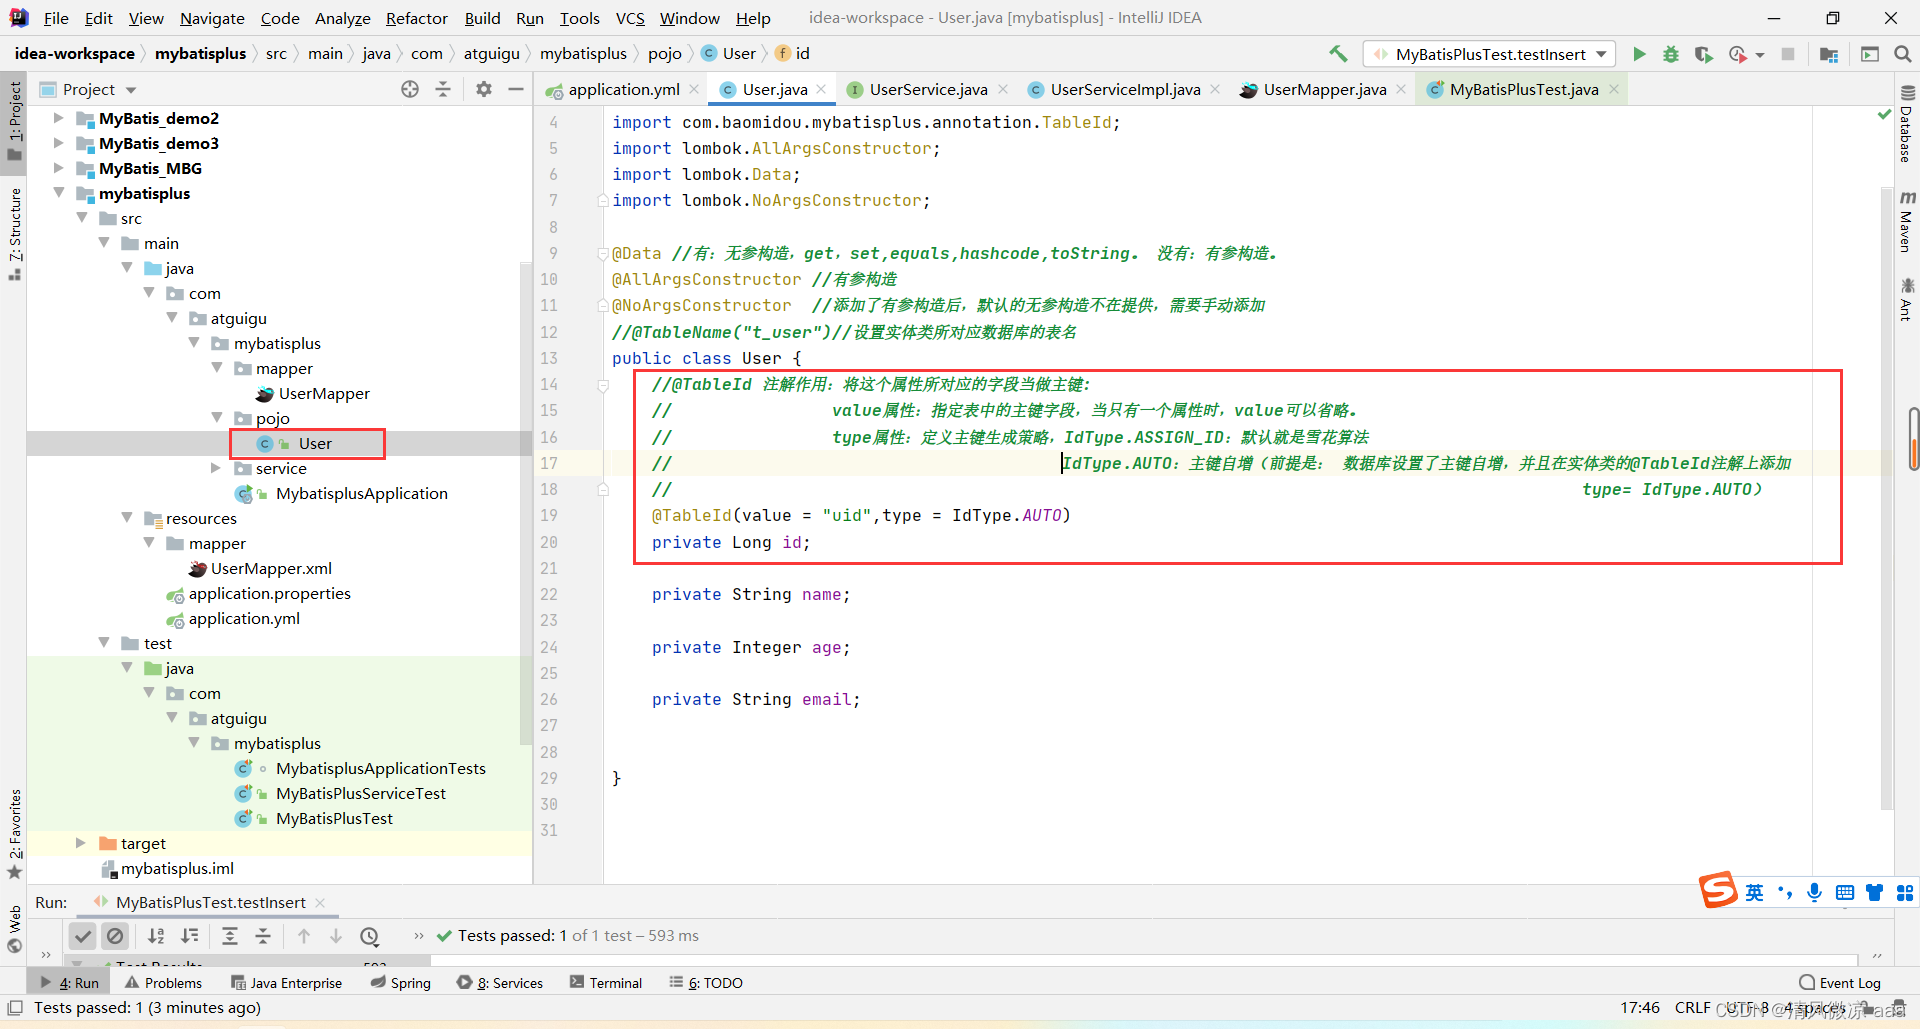The width and height of the screenshot is (1920, 1029).
Task: Expand the MyBatis_demo2 module in the tree
Action: pyautogui.click(x=58, y=118)
